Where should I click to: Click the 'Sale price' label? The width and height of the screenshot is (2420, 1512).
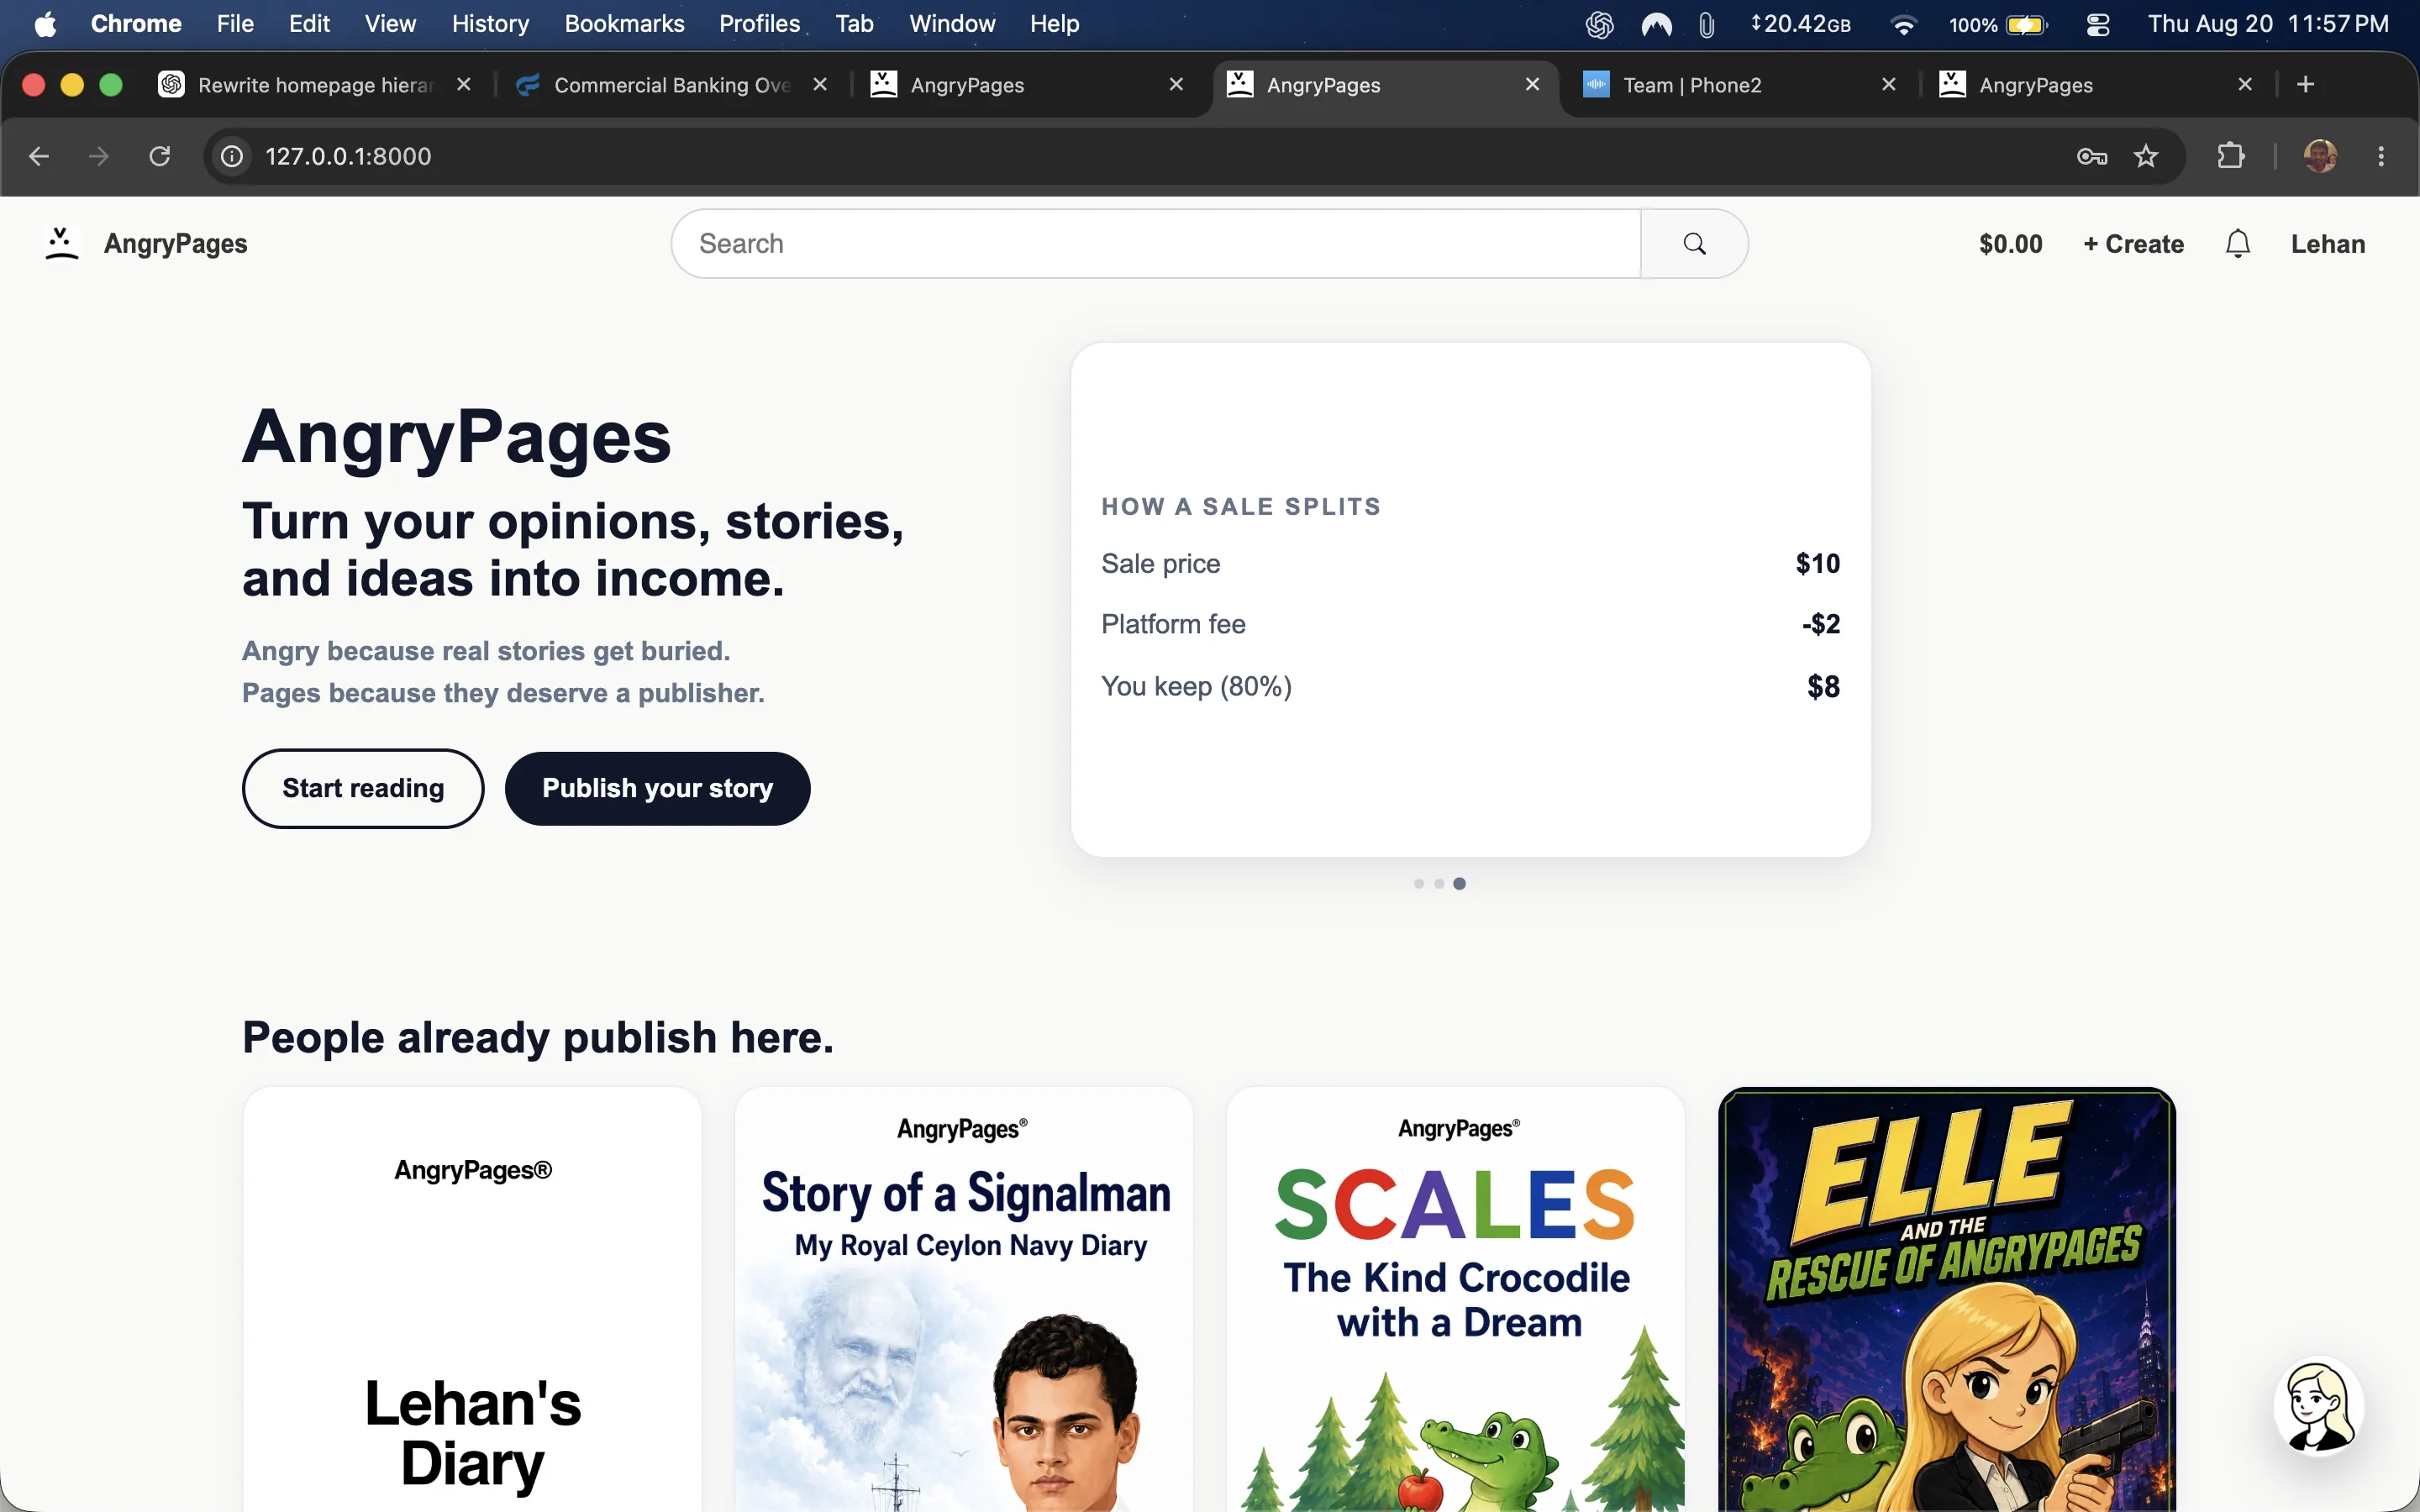[1160, 564]
